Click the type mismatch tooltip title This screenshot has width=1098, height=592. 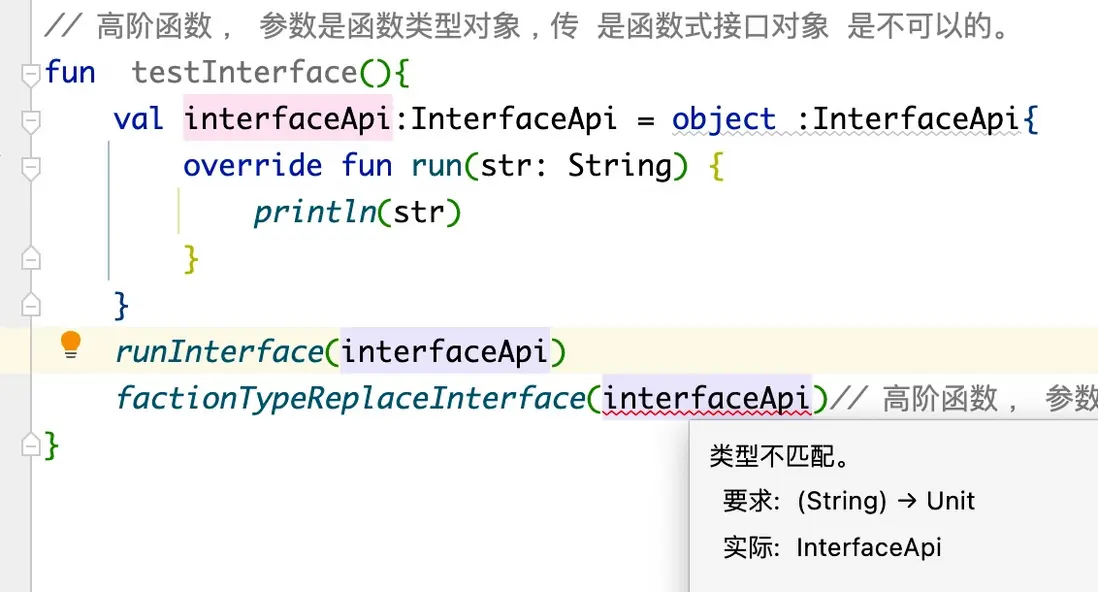coord(780,457)
